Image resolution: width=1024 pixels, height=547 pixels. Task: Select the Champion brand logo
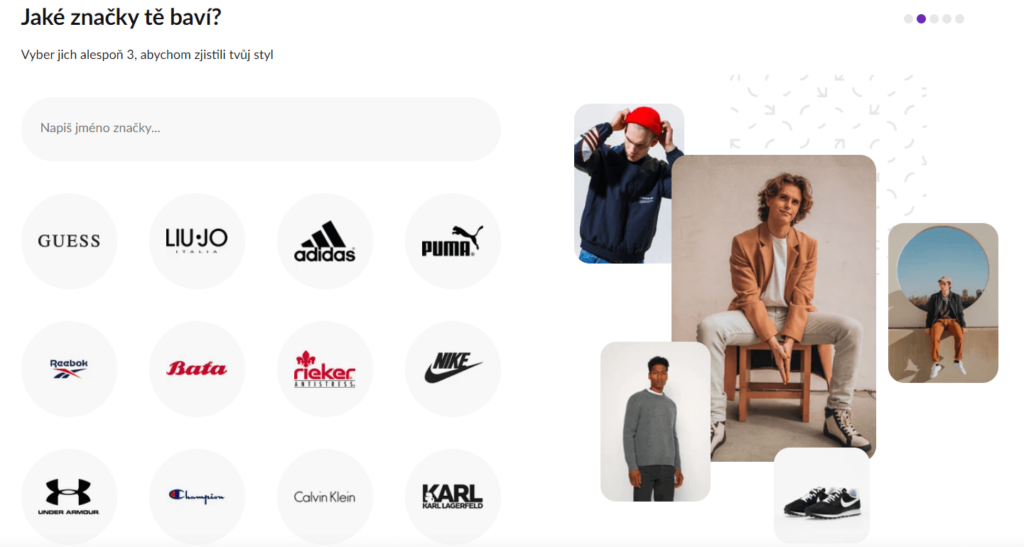[197, 497]
